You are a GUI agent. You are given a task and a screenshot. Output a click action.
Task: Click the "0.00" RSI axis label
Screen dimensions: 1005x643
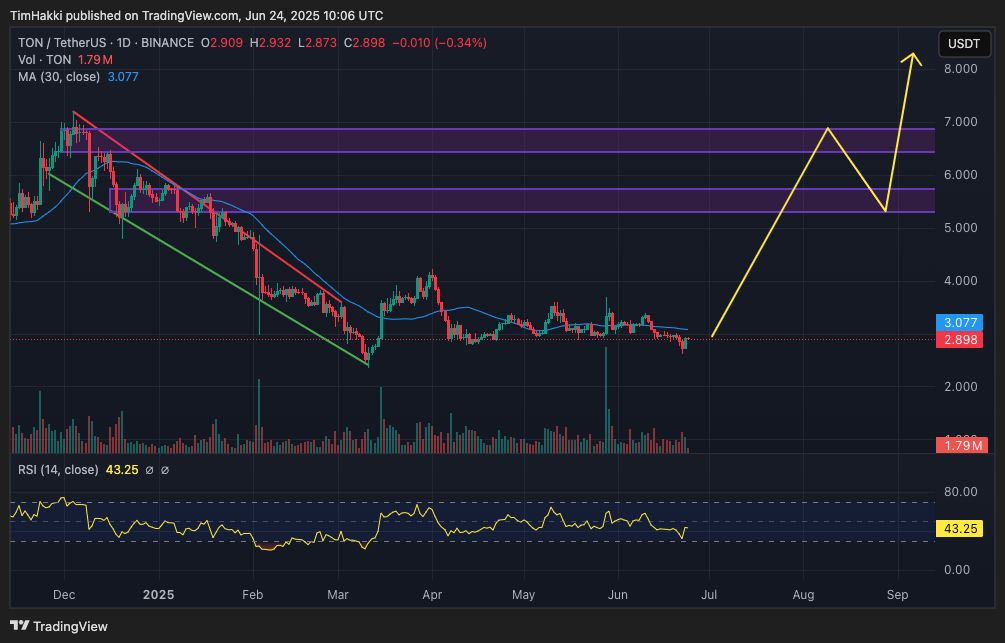click(957, 570)
